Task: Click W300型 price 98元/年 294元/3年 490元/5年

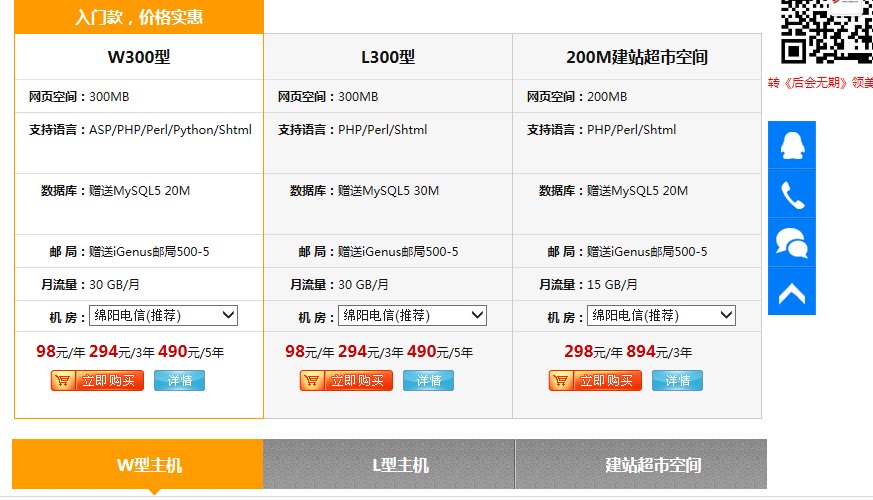Action: click(x=130, y=352)
